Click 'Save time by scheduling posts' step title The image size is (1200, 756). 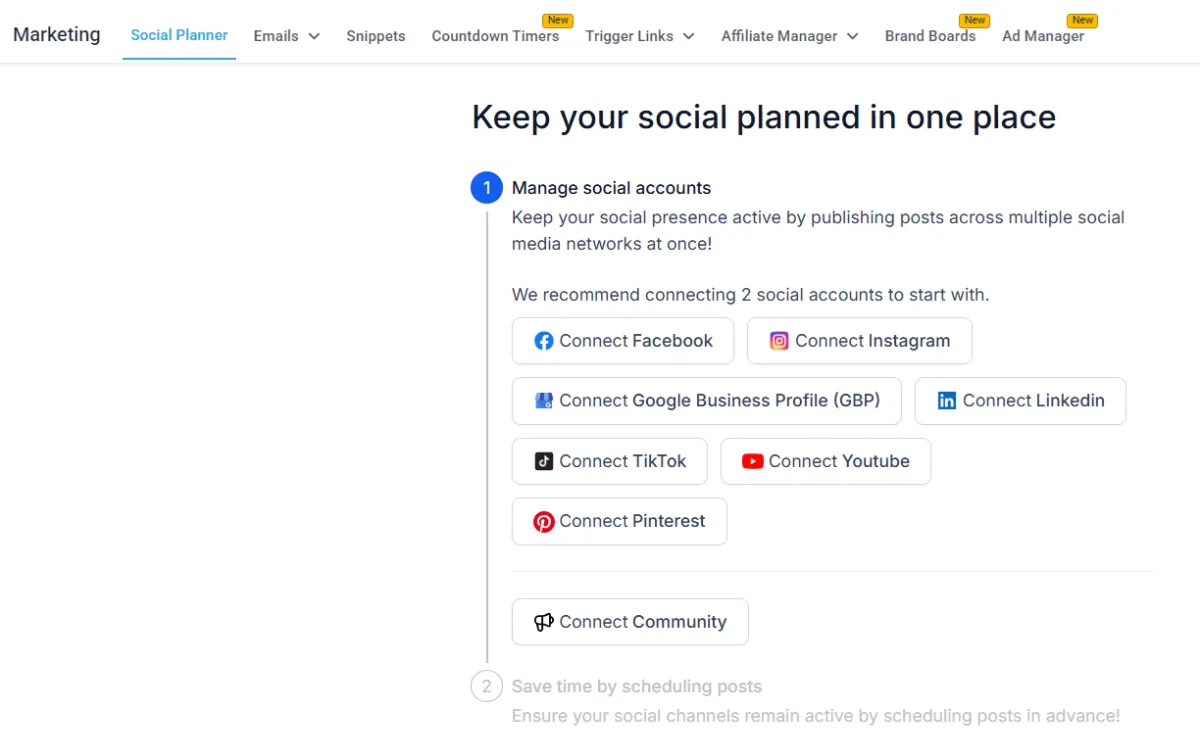pos(637,687)
